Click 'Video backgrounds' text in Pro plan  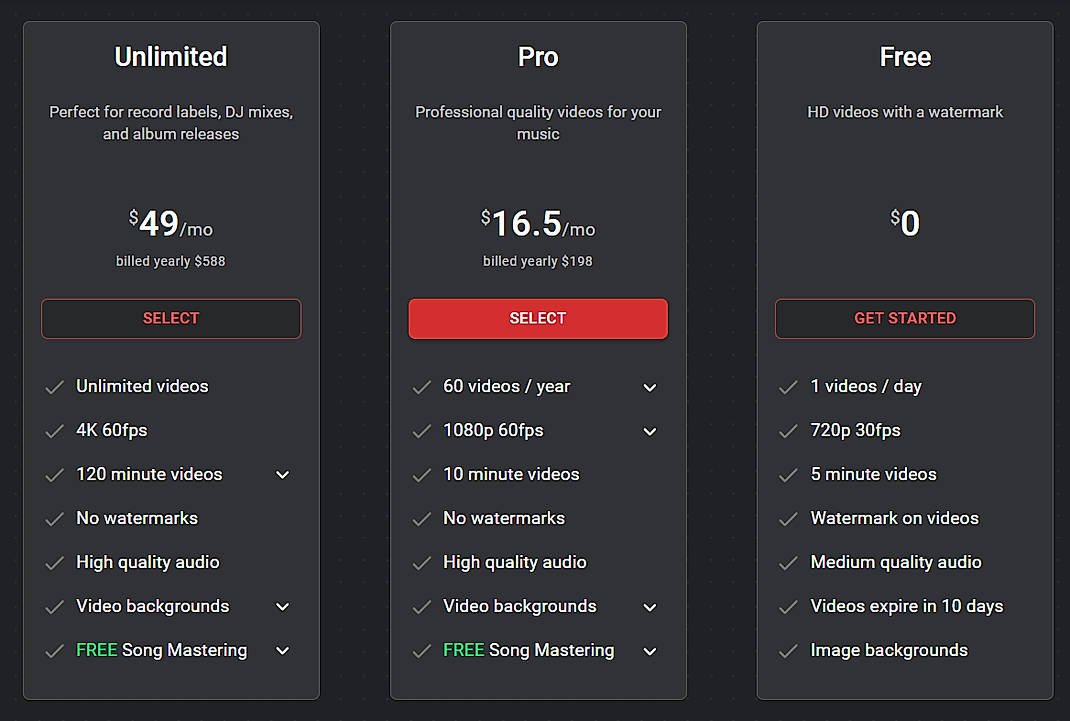coord(520,606)
